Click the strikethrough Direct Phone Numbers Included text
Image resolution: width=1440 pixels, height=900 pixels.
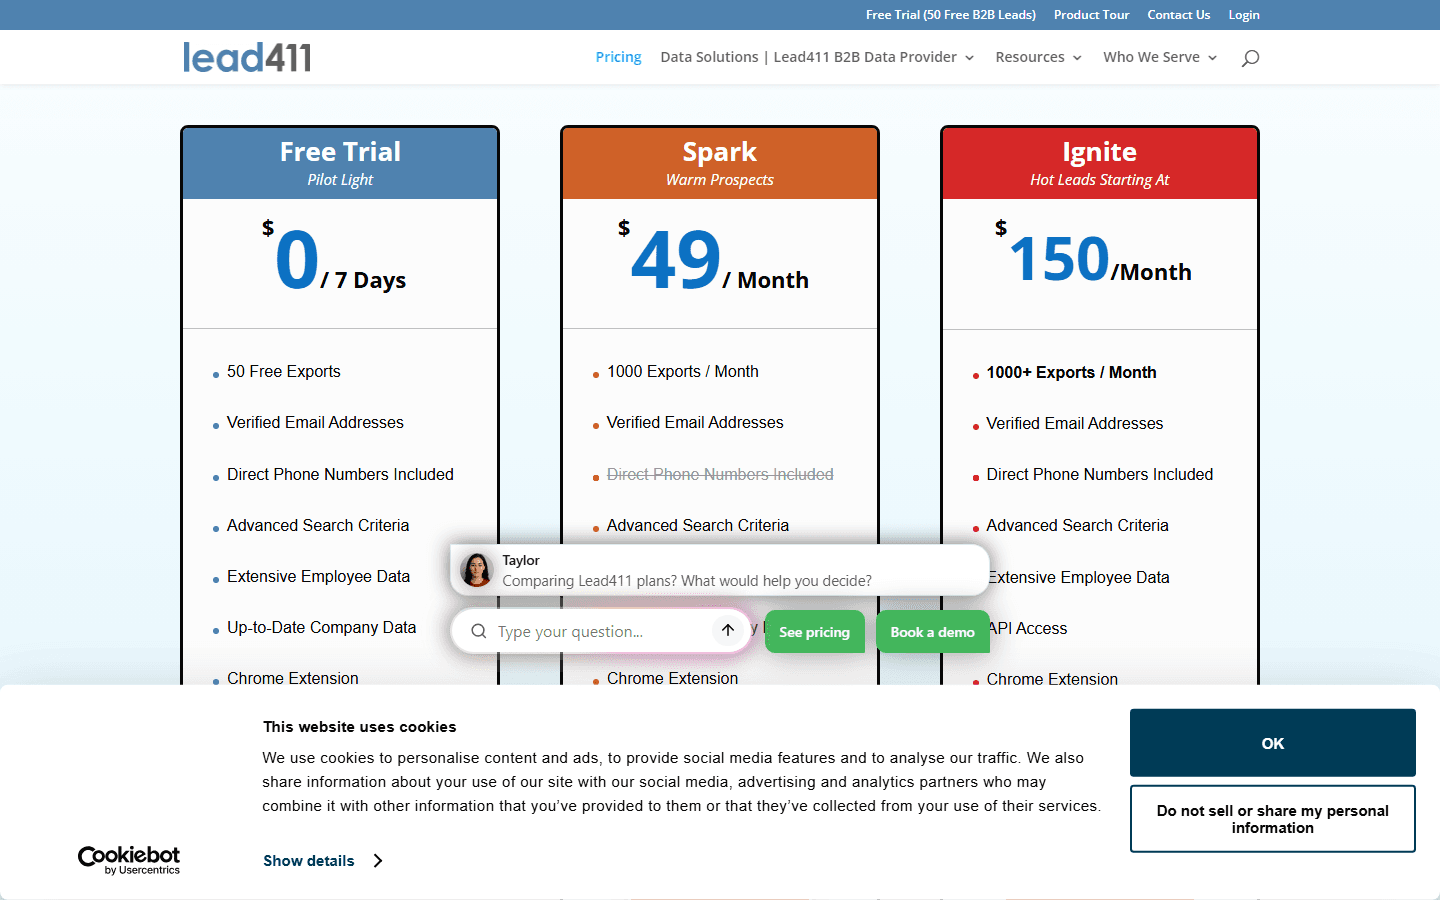coord(720,475)
